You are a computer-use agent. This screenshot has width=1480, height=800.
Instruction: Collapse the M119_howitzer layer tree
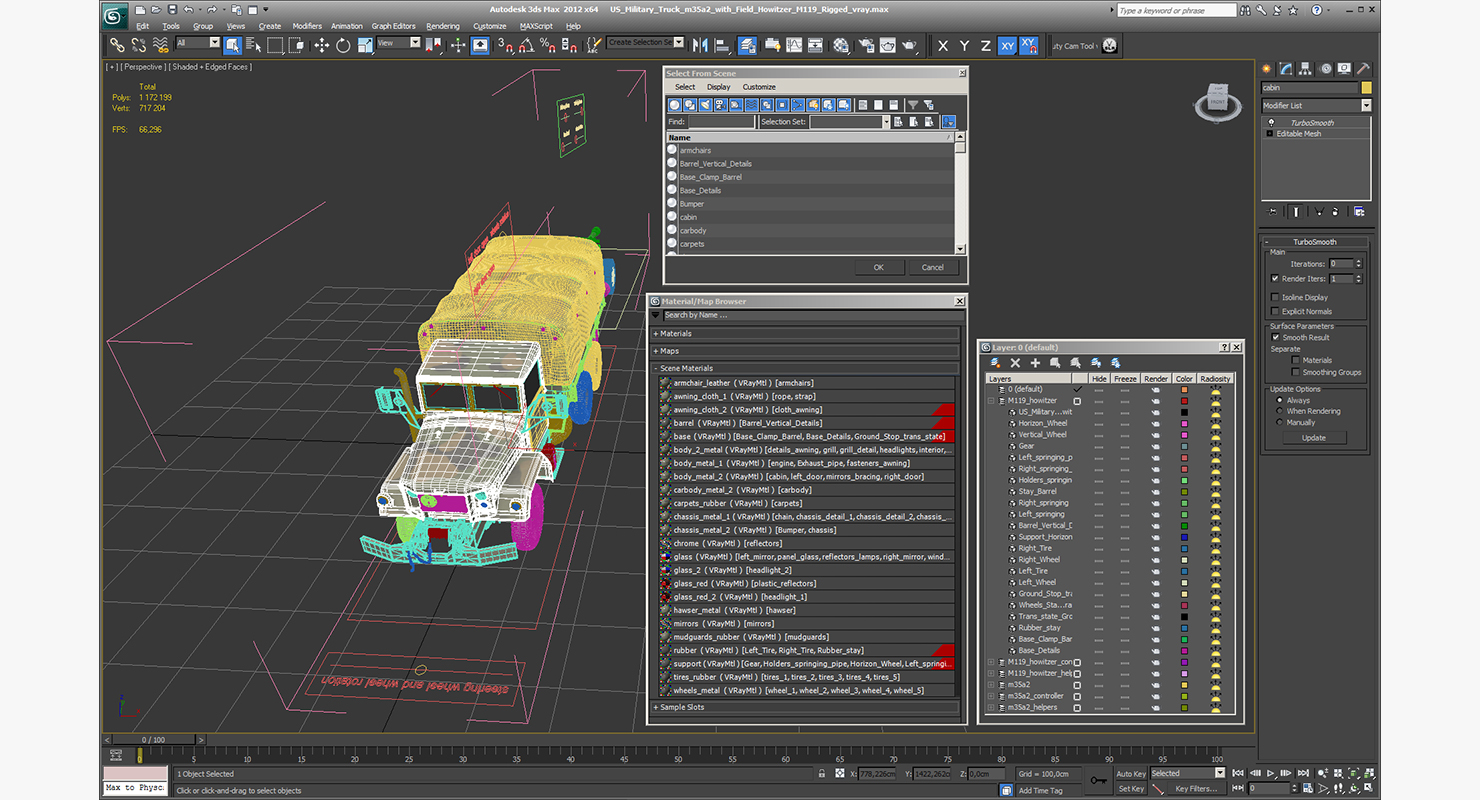[991, 400]
